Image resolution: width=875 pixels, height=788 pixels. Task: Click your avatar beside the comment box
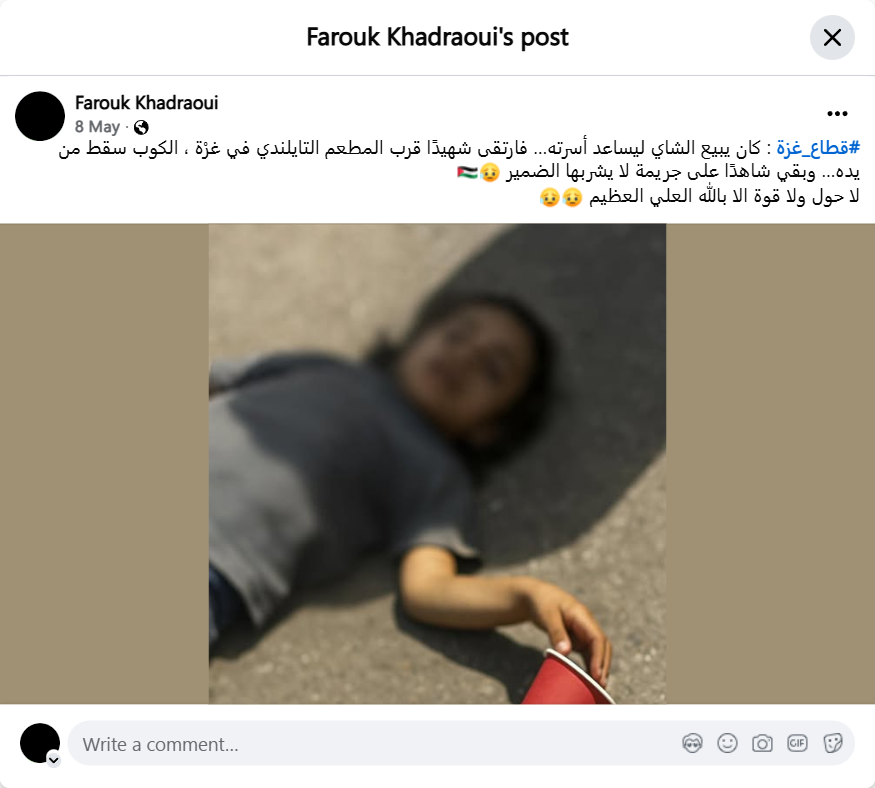(40, 743)
